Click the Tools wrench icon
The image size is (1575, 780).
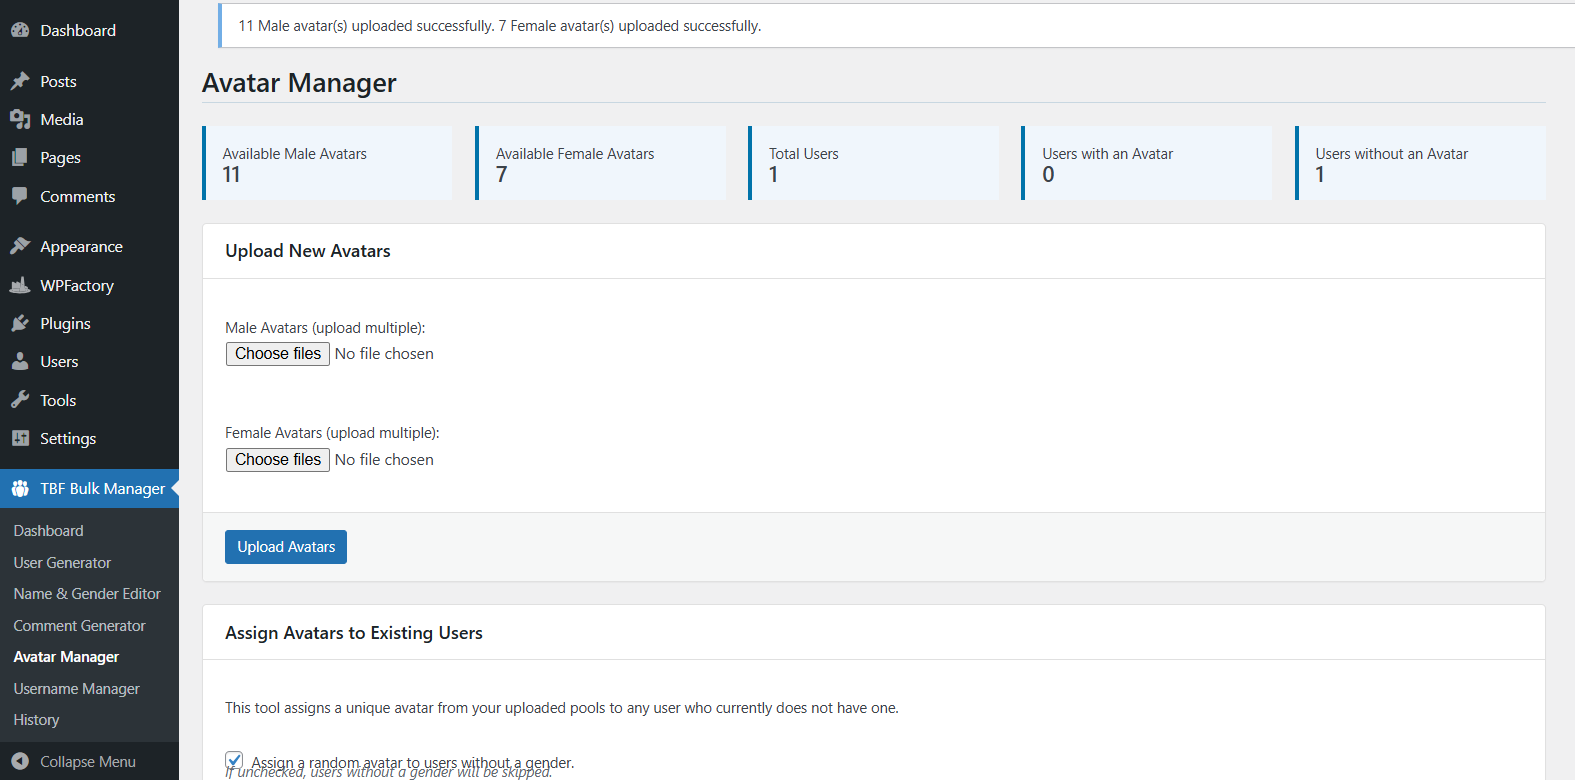click(x=20, y=400)
